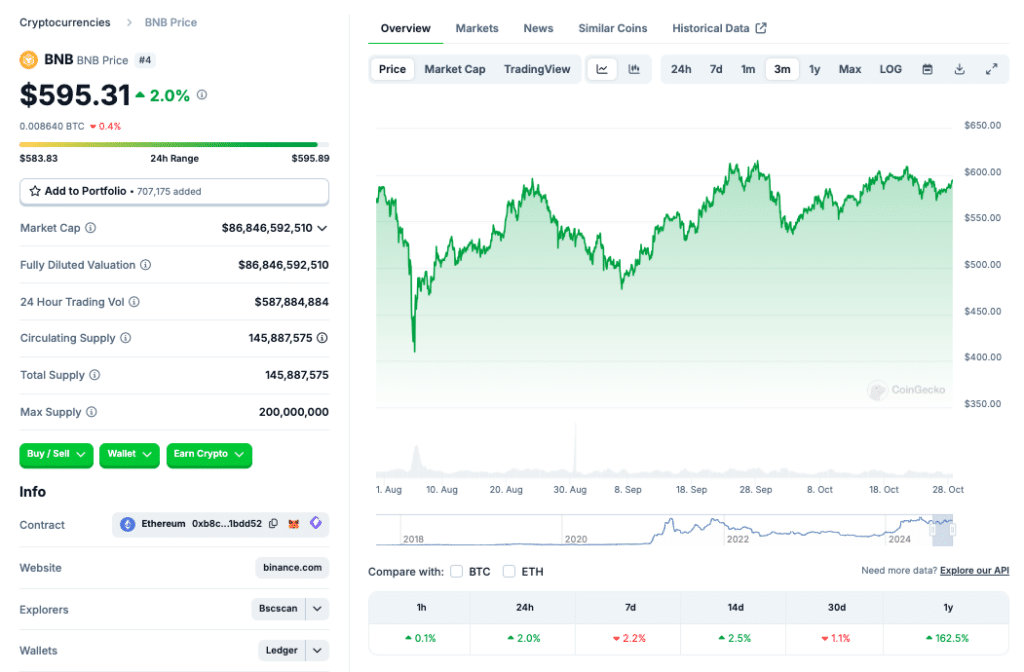Open the Total Supply info icon

pyautogui.click(x=95, y=375)
